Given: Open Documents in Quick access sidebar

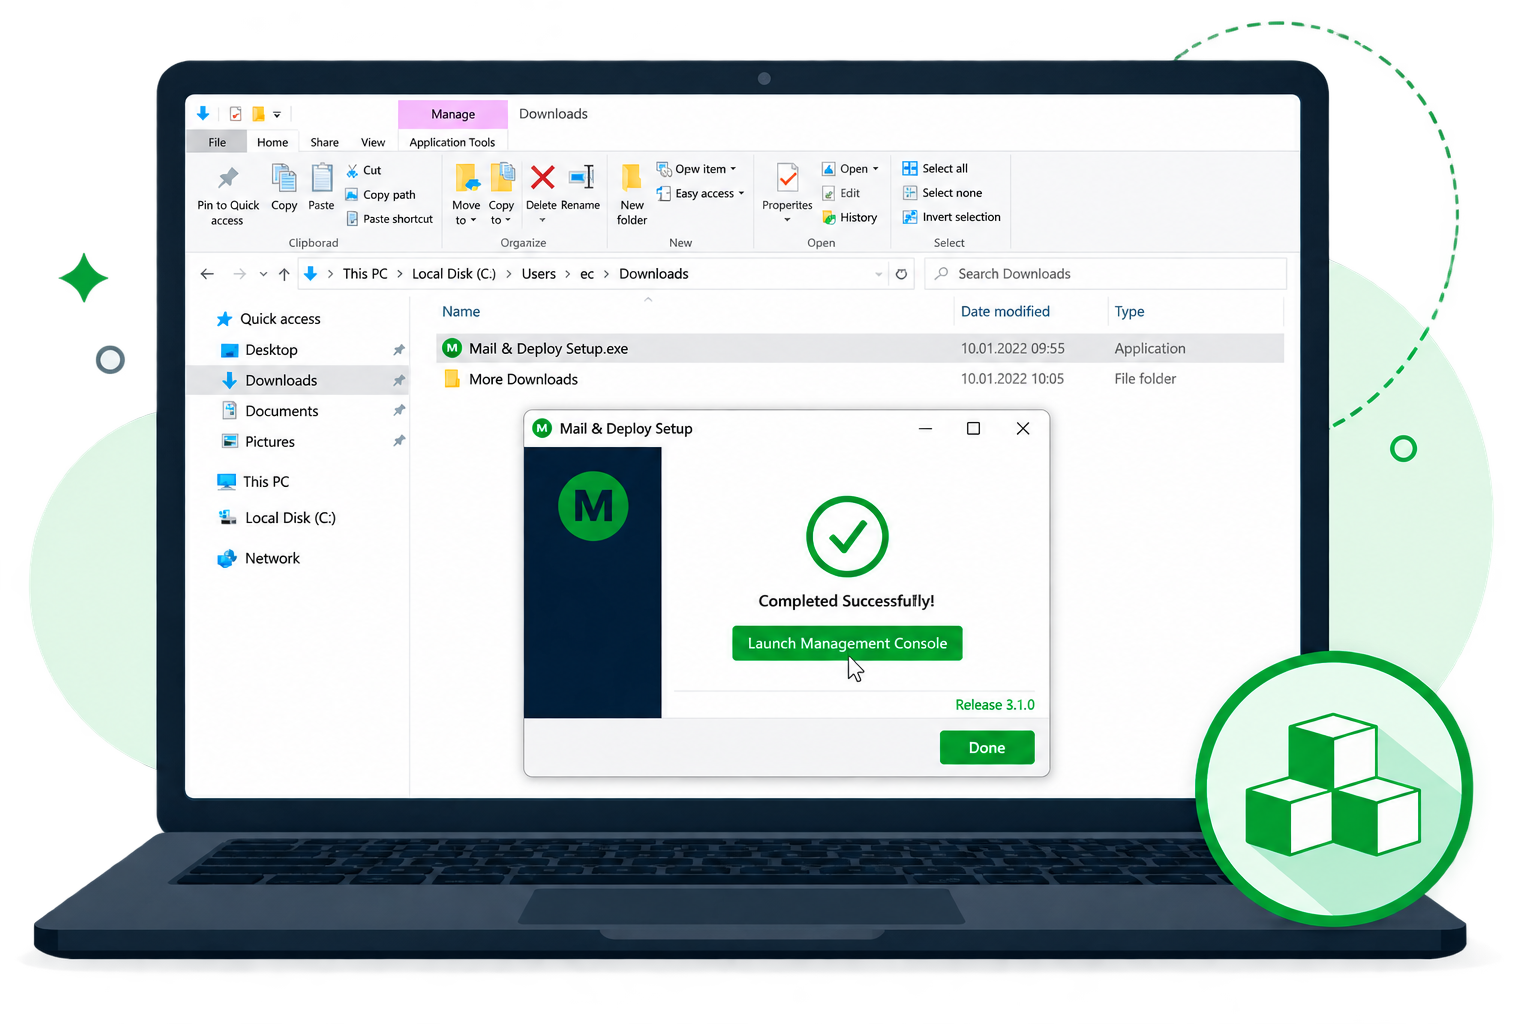Looking at the screenshot, I should (282, 411).
